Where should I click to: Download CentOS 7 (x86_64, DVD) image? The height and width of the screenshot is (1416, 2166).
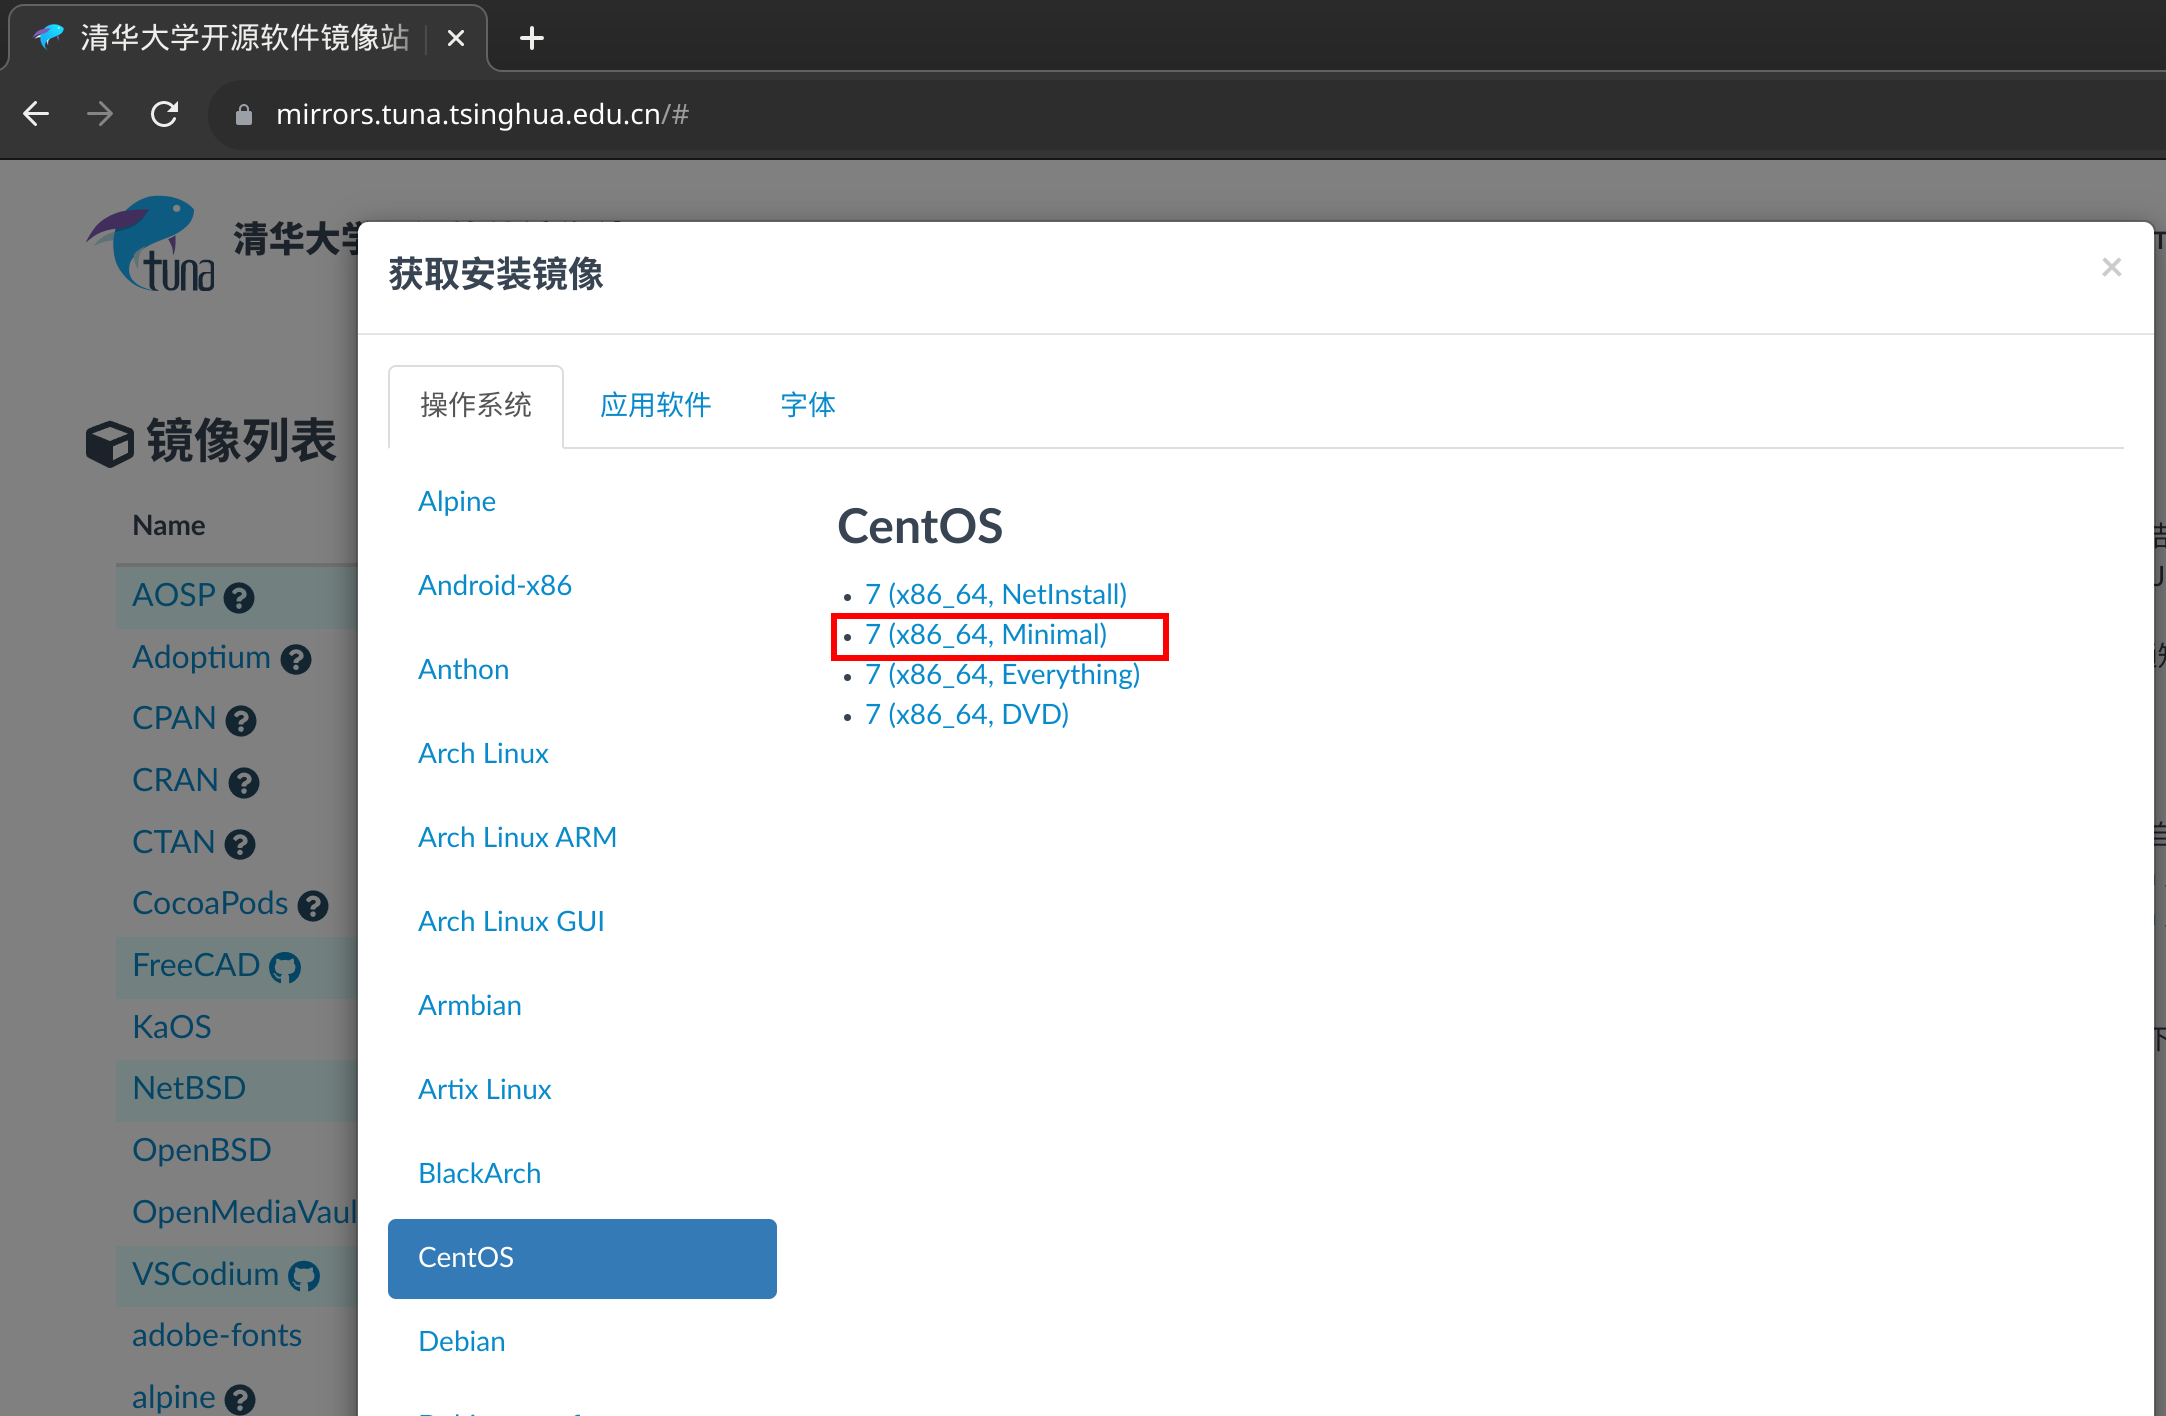pos(967,714)
